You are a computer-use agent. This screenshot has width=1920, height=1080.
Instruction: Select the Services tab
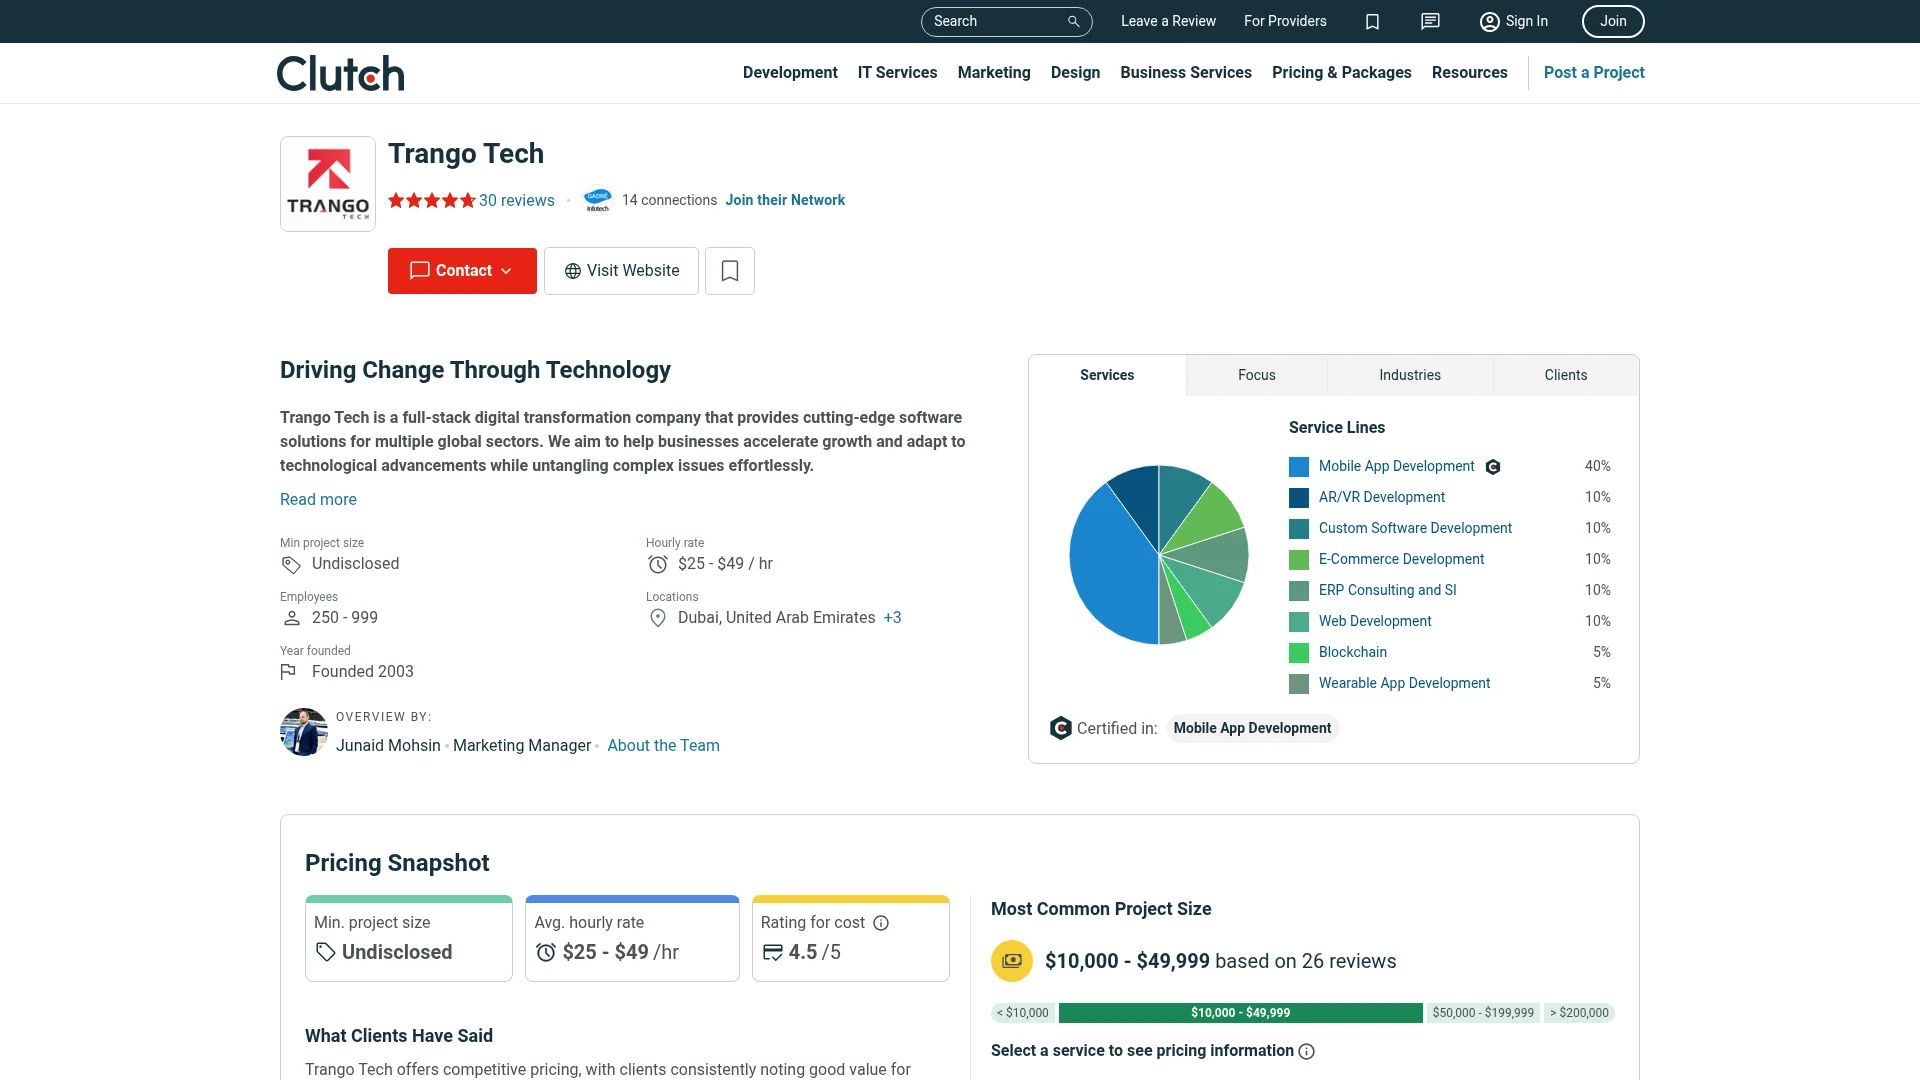pos(1107,375)
